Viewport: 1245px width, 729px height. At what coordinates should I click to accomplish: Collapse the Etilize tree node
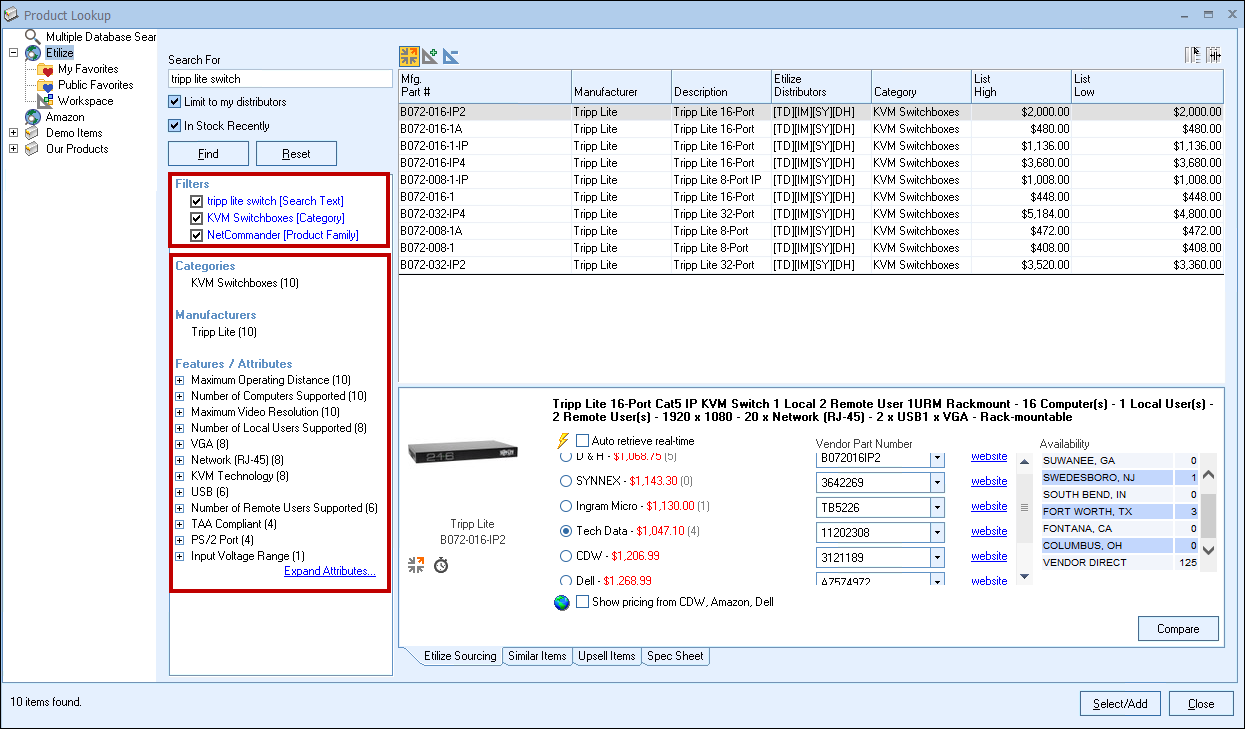point(13,53)
